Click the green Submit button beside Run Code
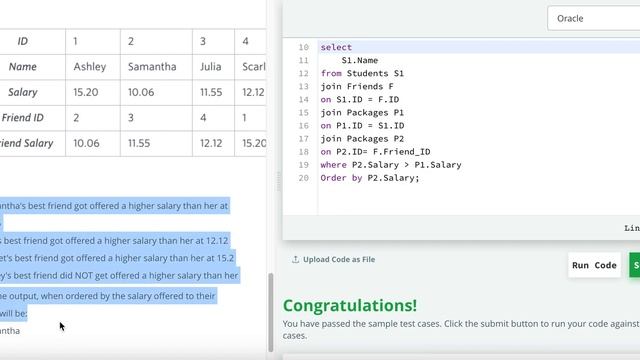 coord(635,265)
